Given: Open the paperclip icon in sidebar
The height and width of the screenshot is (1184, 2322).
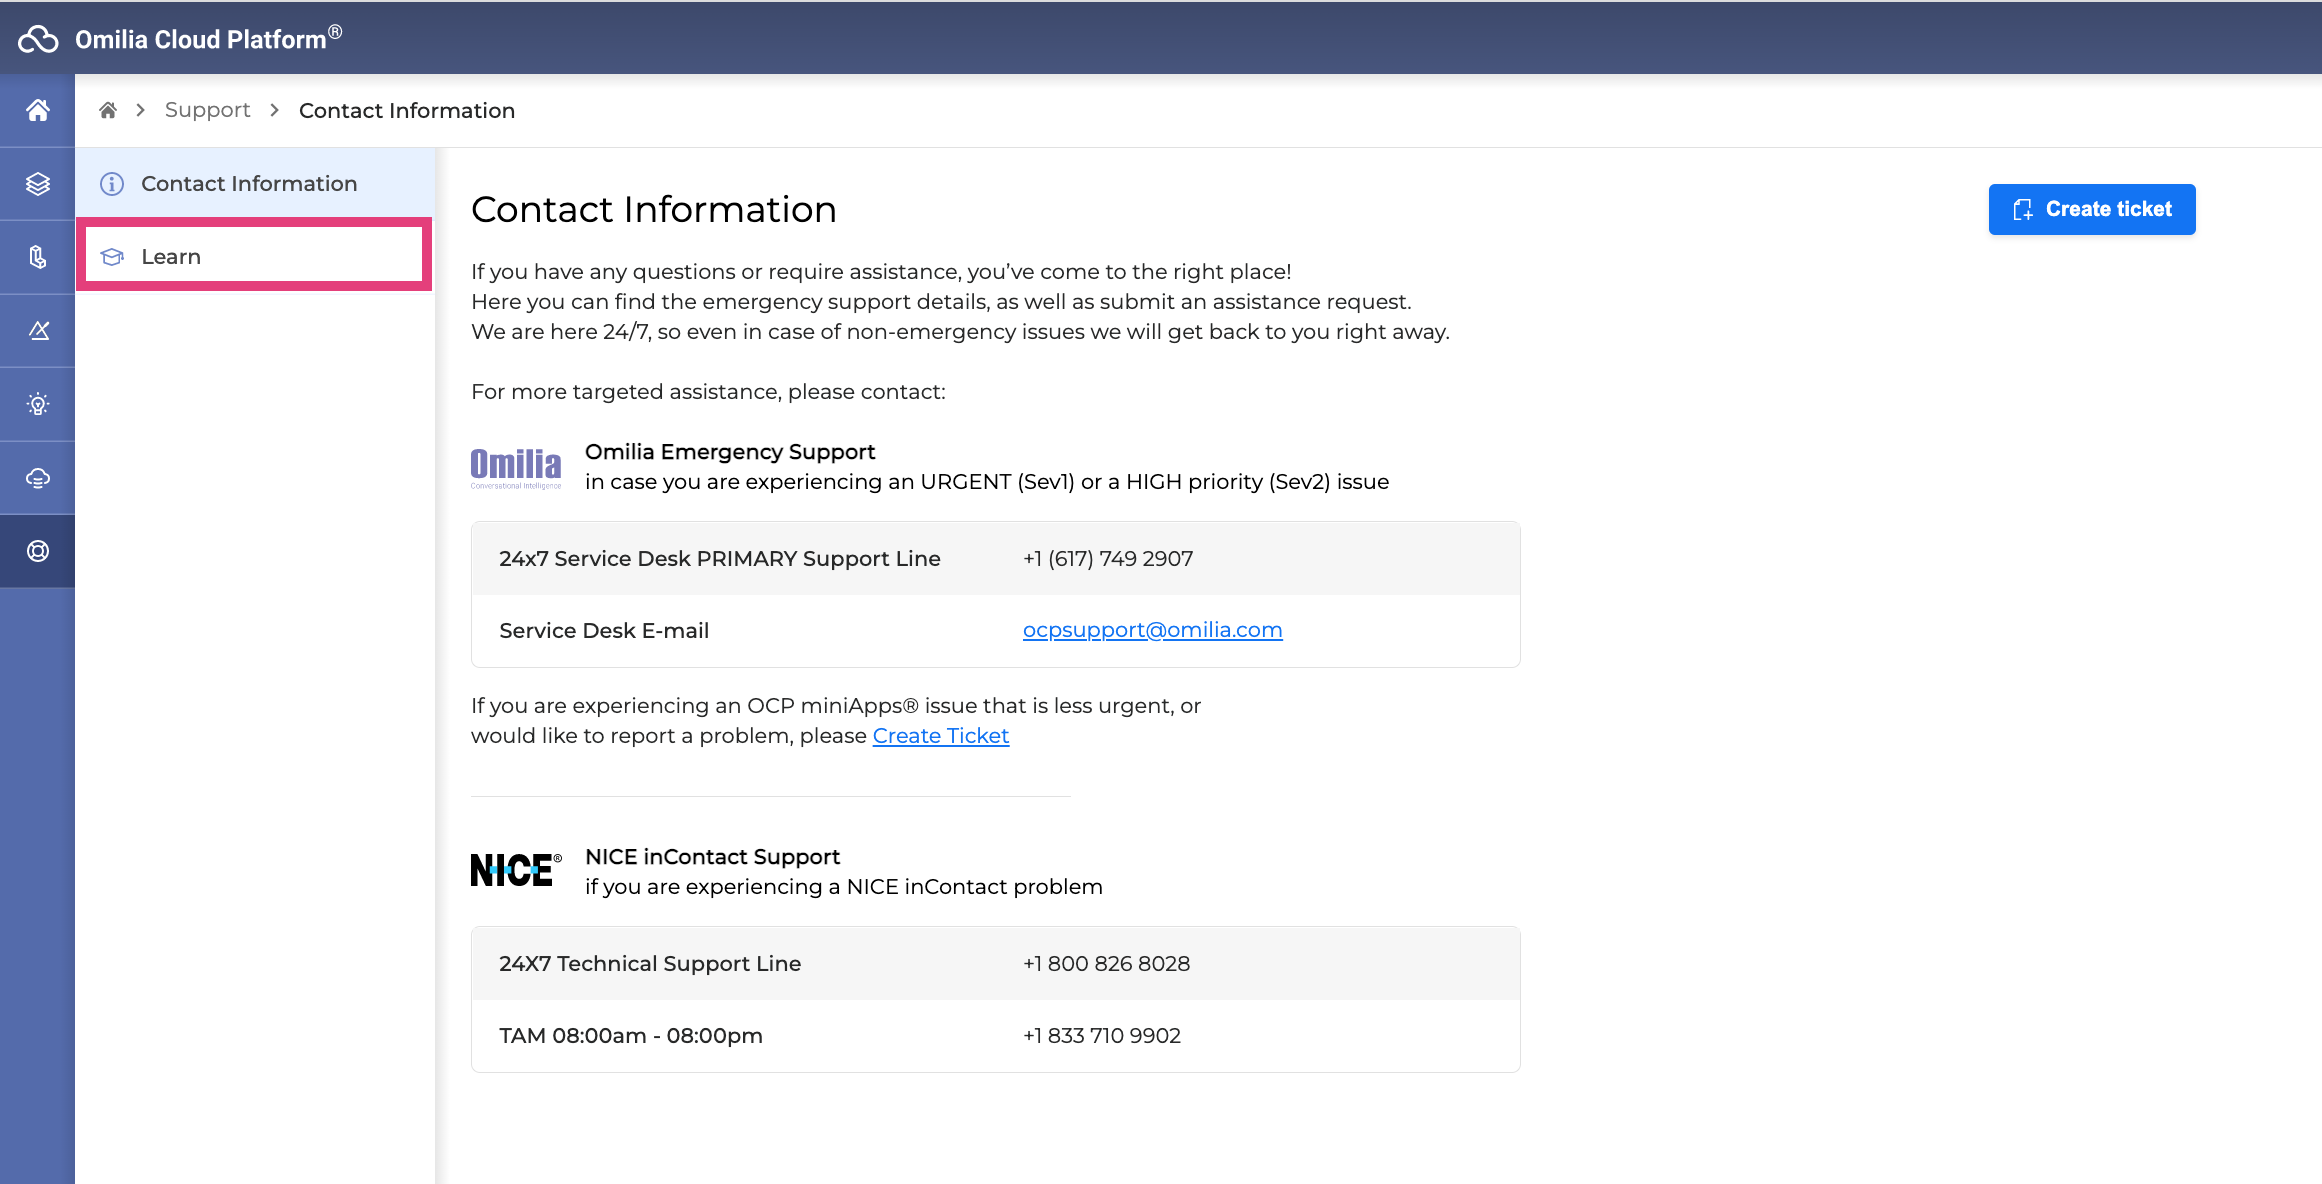Looking at the screenshot, I should click(38, 257).
